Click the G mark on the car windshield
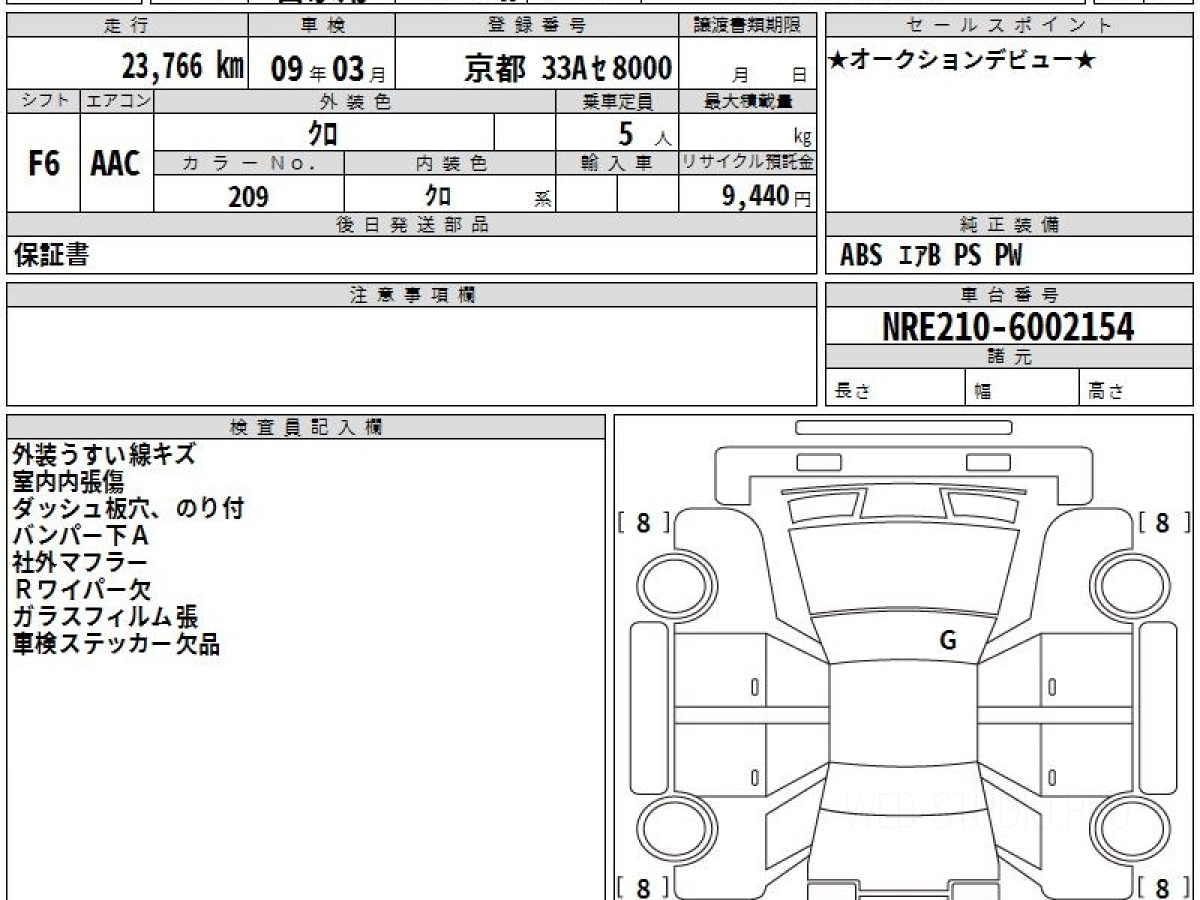 tap(948, 641)
